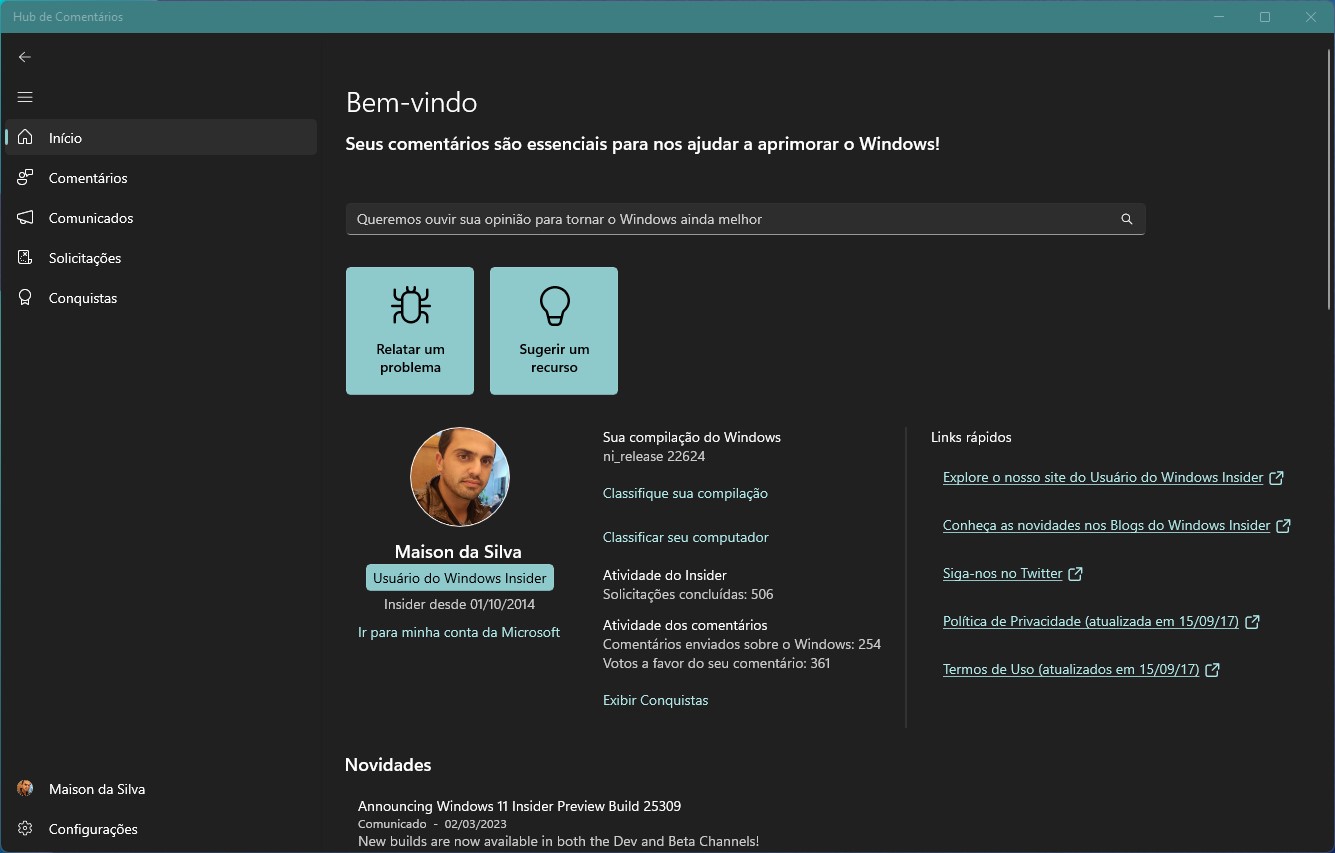1335x853 pixels.
Task: Open Classifique sua compilação link
Action: coord(684,492)
